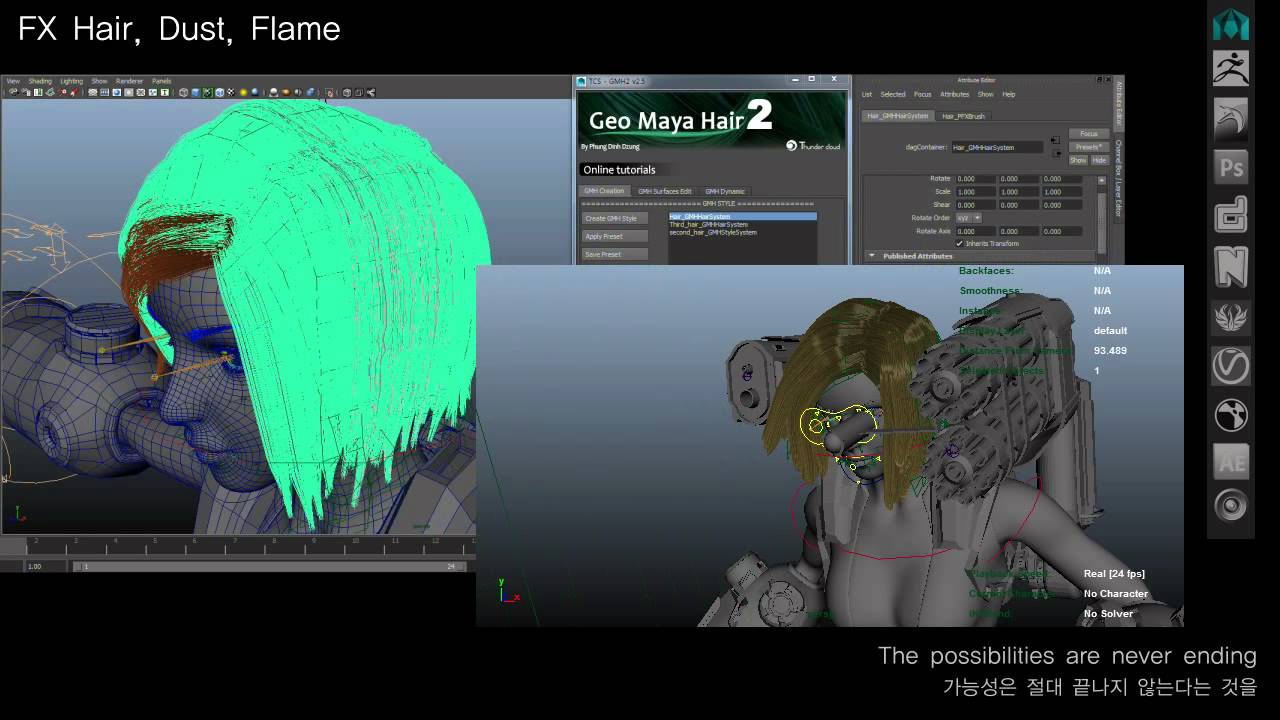Click the Create GMH Style button
Image resolution: width=1280 pixels, height=720 pixels.
tap(614, 218)
